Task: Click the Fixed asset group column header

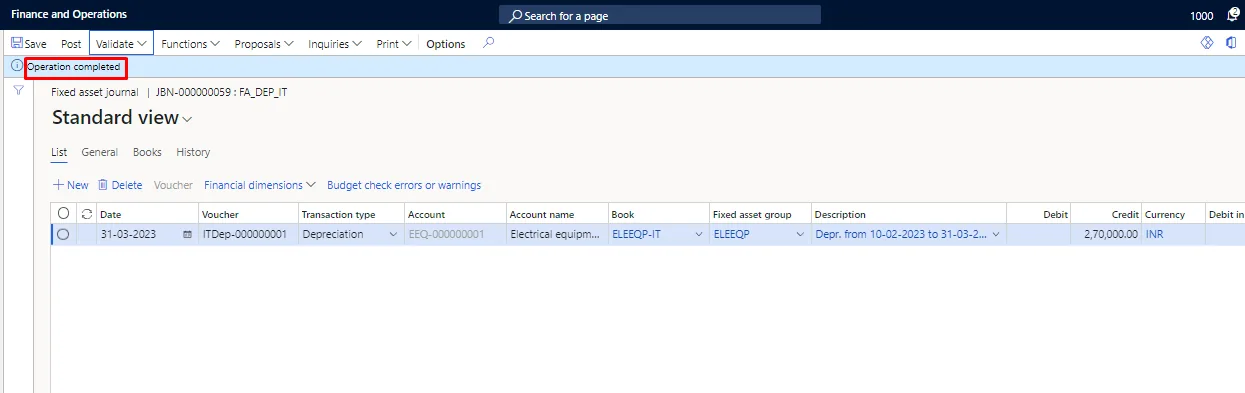Action: [752, 214]
